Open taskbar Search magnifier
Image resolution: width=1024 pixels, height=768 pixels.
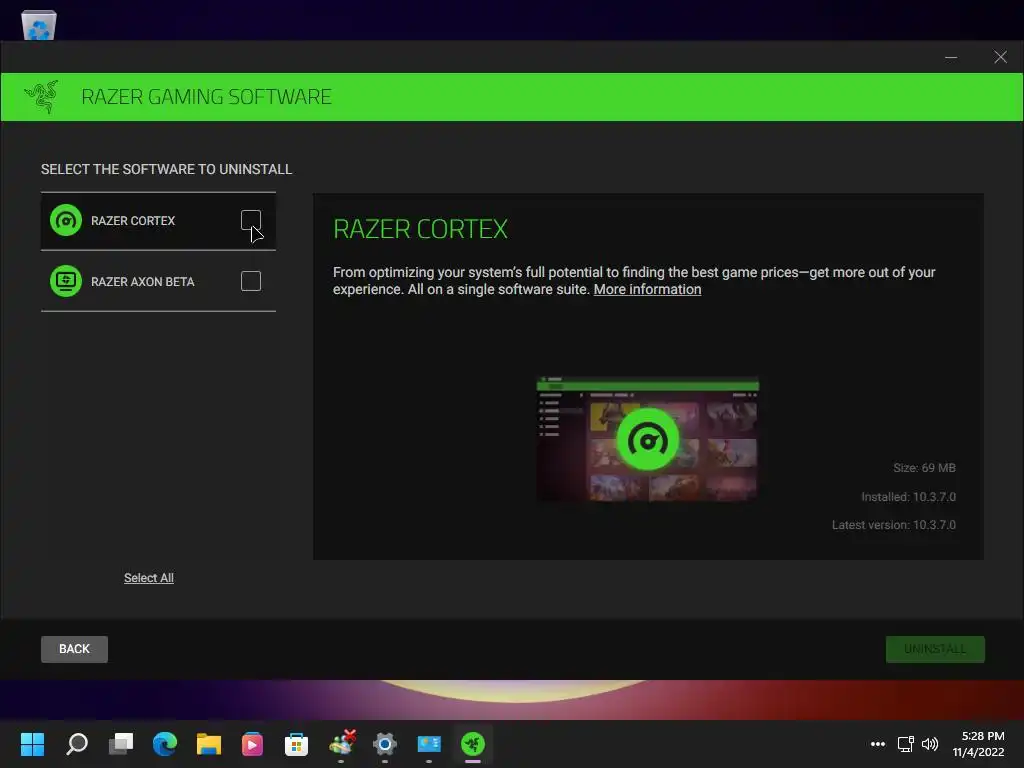[x=77, y=744]
